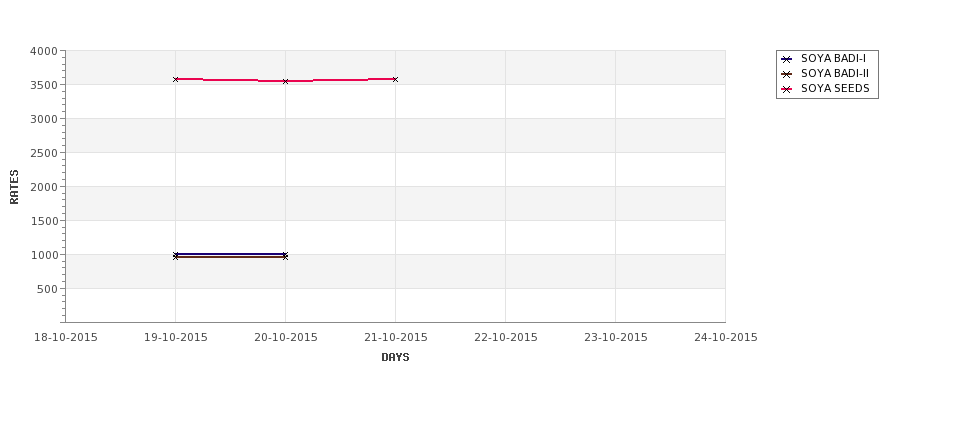Select SOYA SEEDS data point on 20-10-2015

(285, 81)
